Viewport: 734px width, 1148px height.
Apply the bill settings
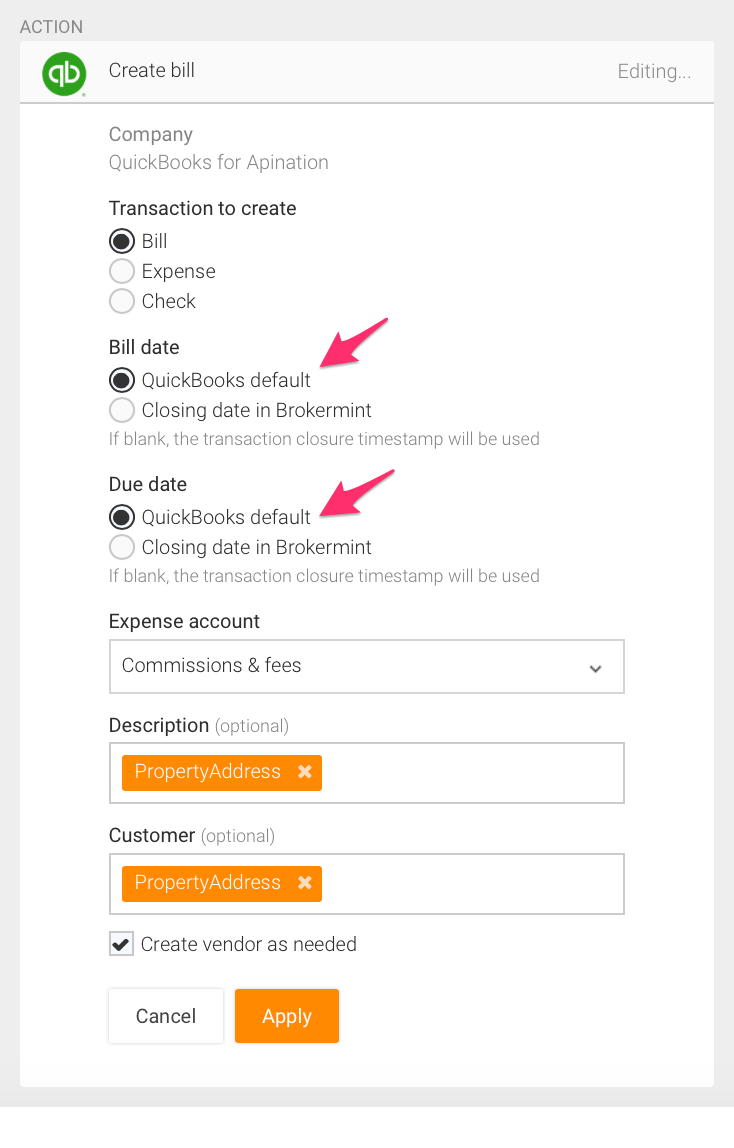287,1016
